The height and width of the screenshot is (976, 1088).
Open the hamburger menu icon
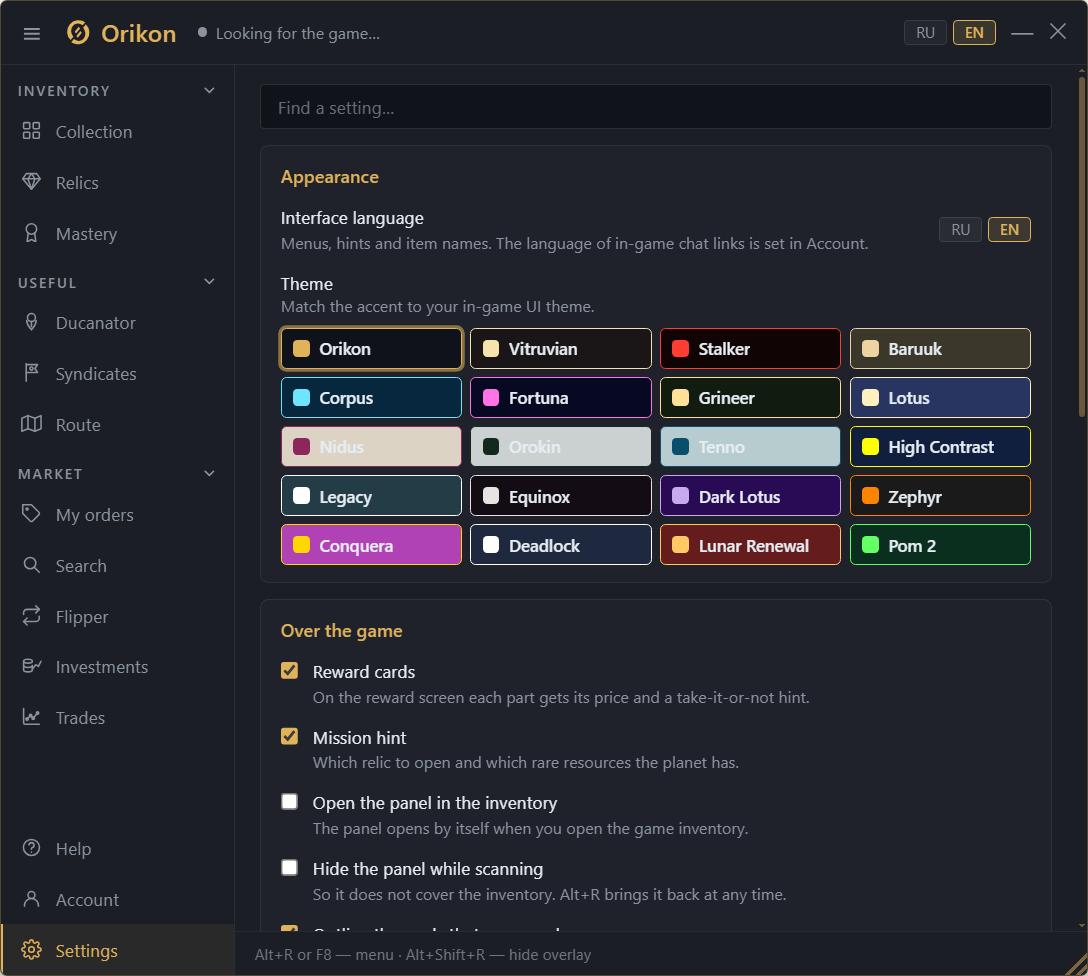[32, 33]
